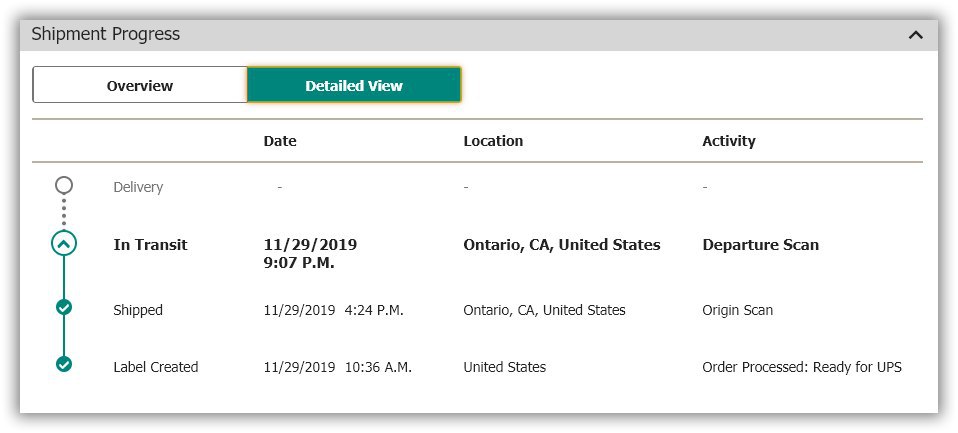This screenshot has height=433, width=958.
Task: Click the Delivery status label
Action: [x=138, y=187]
